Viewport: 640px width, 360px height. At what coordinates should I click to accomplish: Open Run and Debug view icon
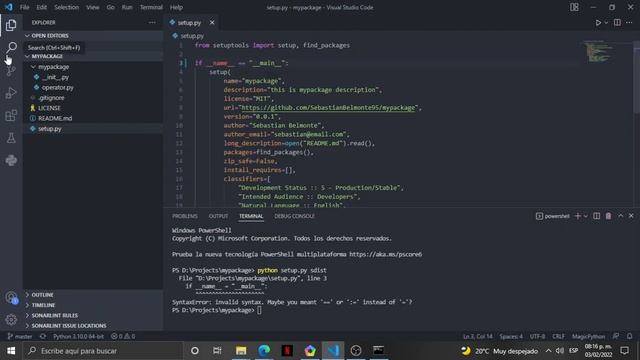coord(11,93)
